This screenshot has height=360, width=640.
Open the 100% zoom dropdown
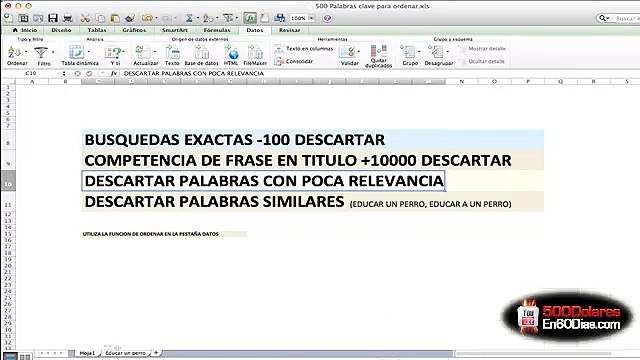point(311,18)
